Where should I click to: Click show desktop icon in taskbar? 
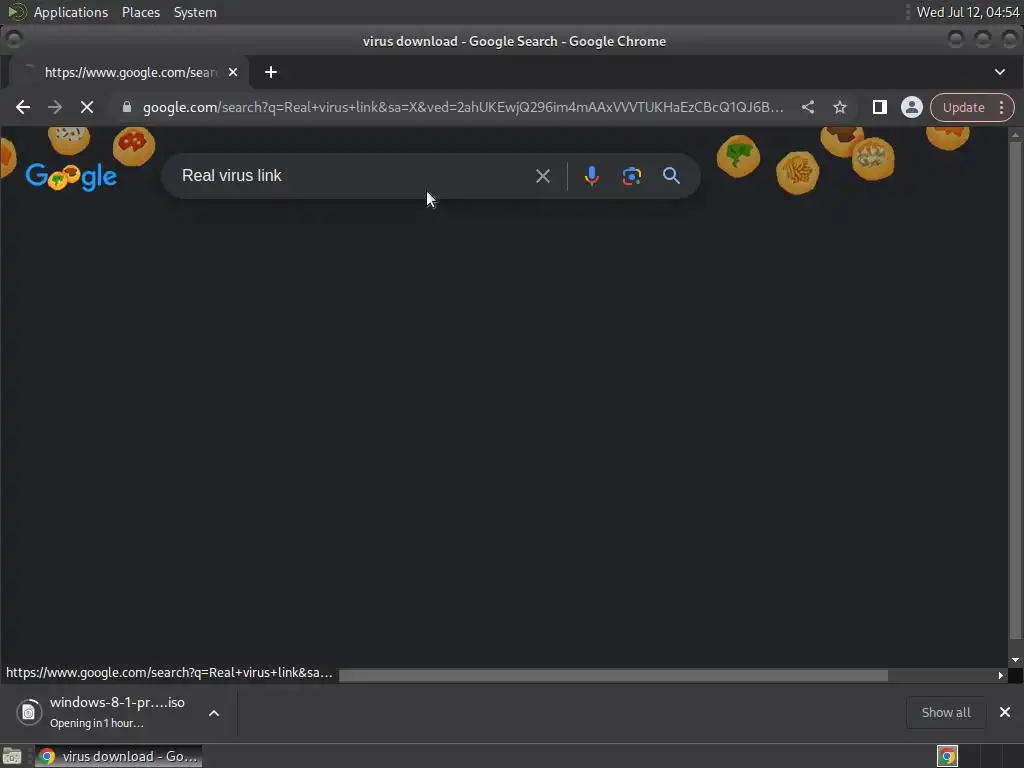(x=12, y=756)
